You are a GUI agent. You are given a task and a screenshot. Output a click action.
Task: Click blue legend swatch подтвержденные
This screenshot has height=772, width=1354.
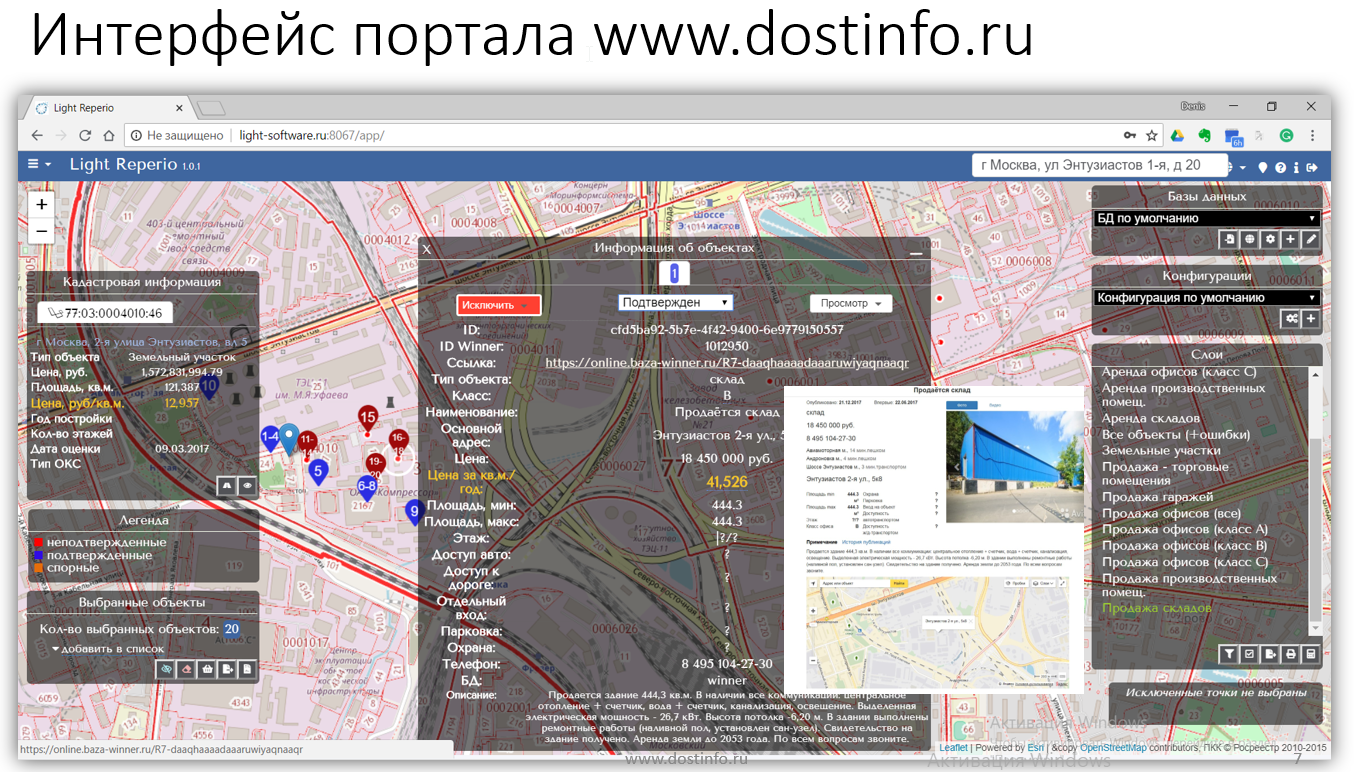tap(38, 556)
